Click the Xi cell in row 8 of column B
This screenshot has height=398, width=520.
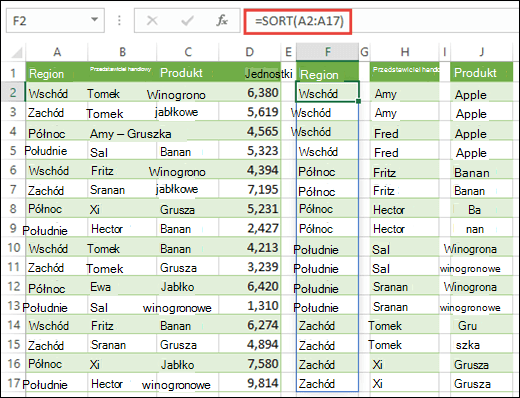(x=122, y=209)
